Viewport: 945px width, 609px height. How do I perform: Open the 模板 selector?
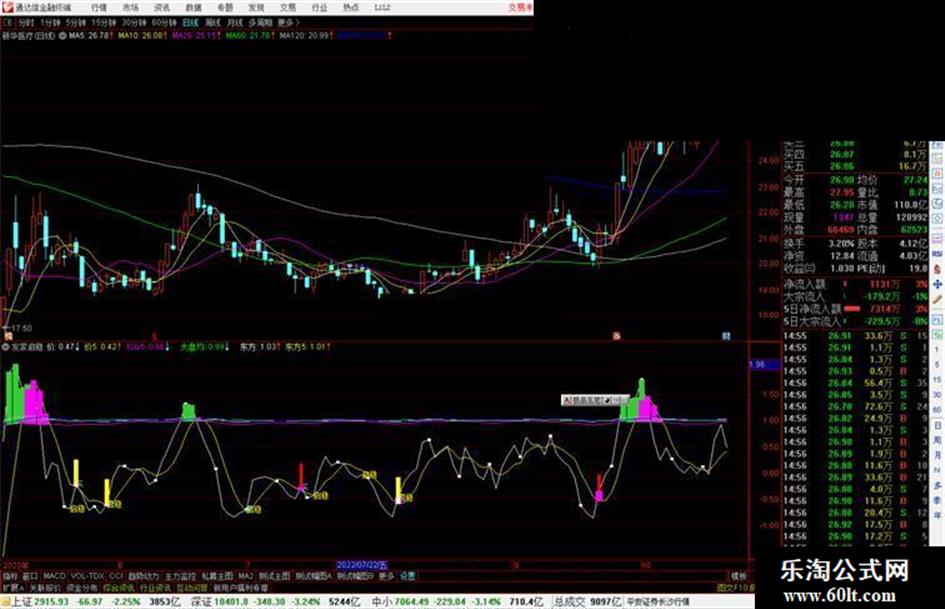pyautogui.click(x=739, y=576)
